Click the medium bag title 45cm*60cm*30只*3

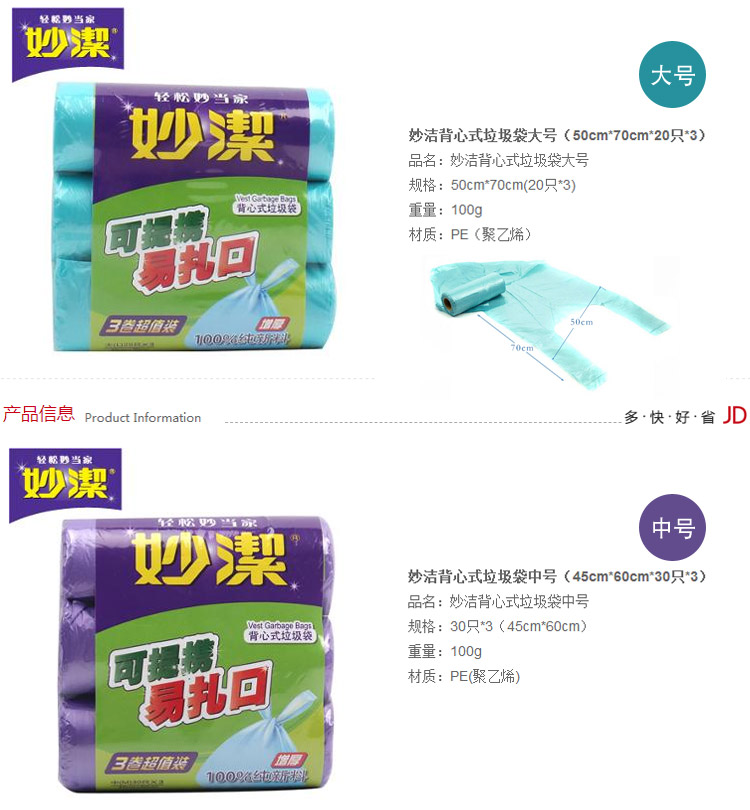coord(557,576)
